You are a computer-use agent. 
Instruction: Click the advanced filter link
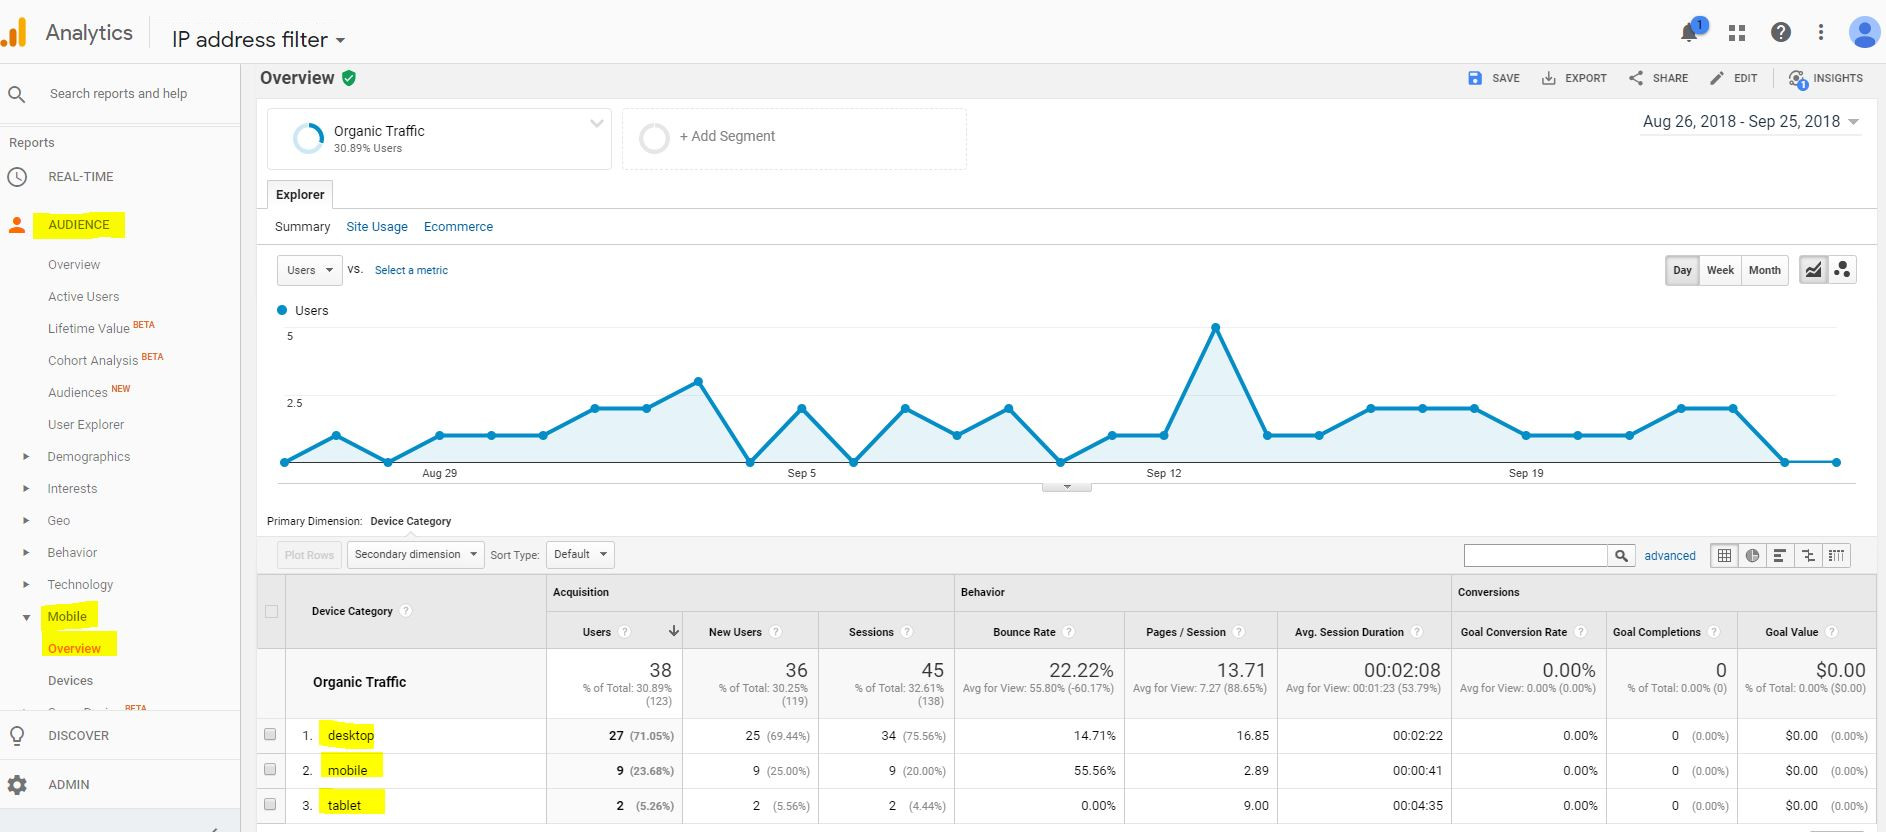[1670, 556]
